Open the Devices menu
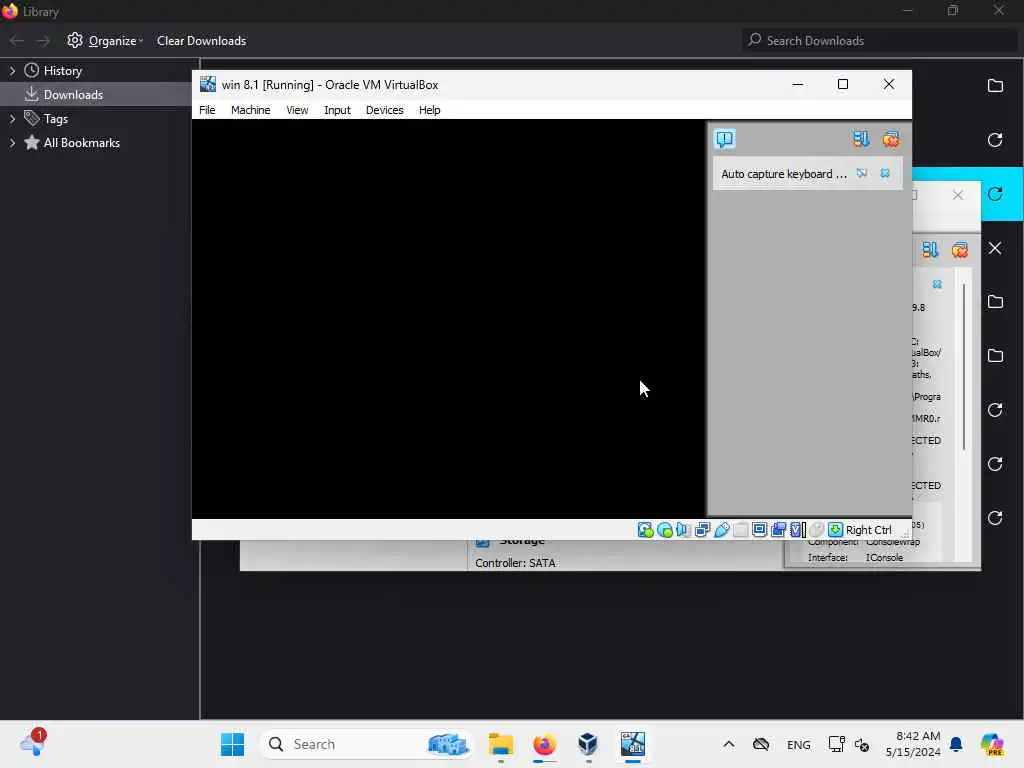 (x=385, y=110)
